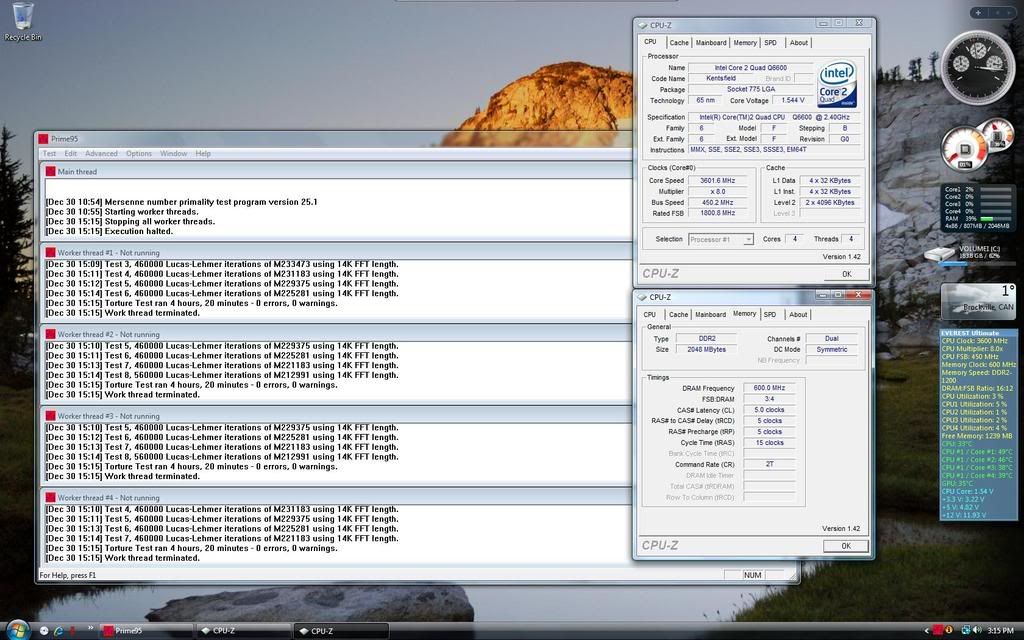The image size is (1024, 640).
Task: Select upper CPU-Z Mainboard tab
Action: point(711,42)
